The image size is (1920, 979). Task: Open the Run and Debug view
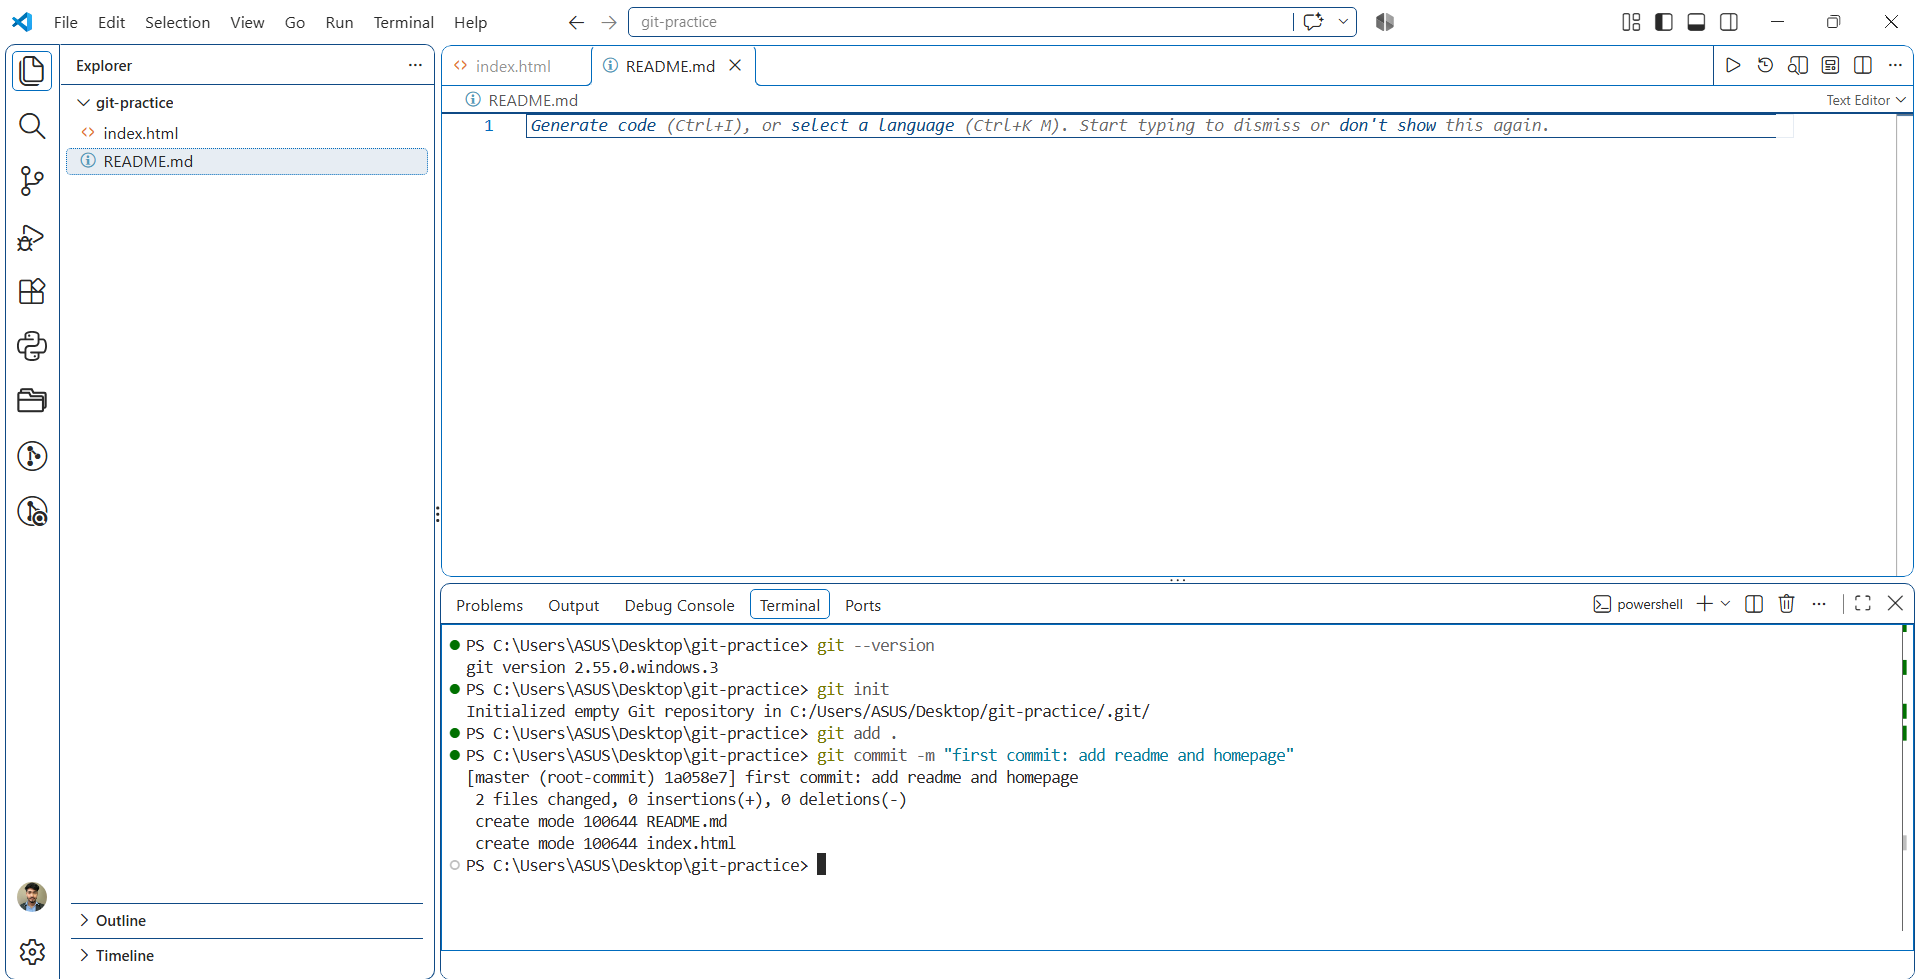pyautogui.click(x=32, y=237)
